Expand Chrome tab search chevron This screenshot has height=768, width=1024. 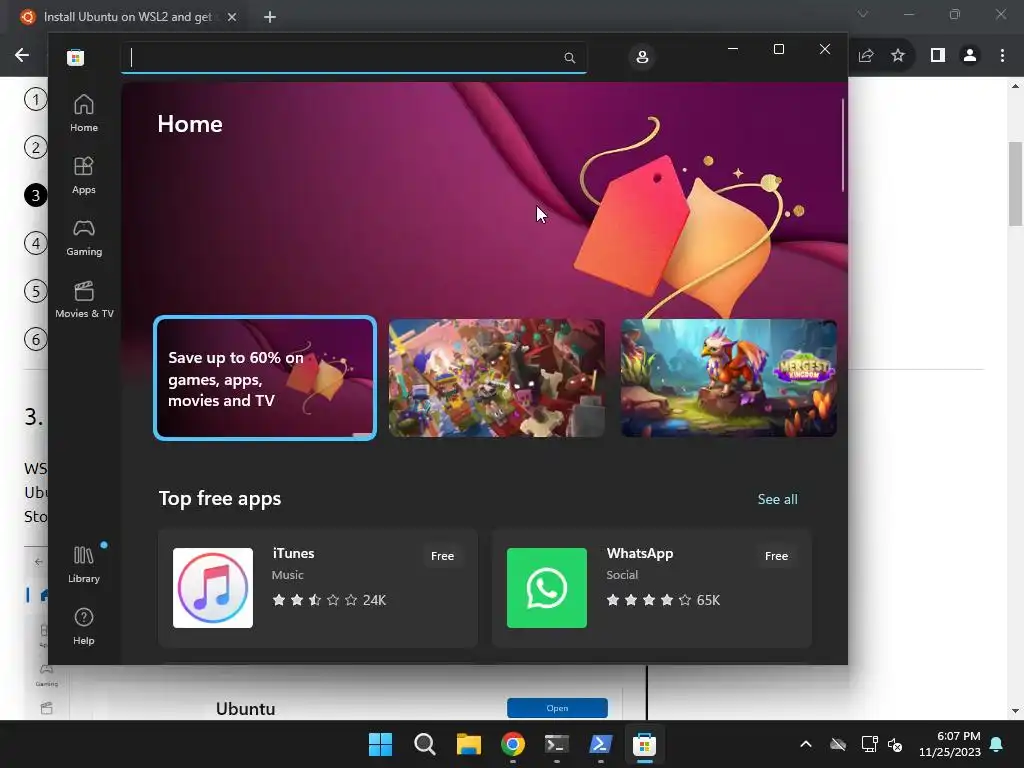(863, 14)
